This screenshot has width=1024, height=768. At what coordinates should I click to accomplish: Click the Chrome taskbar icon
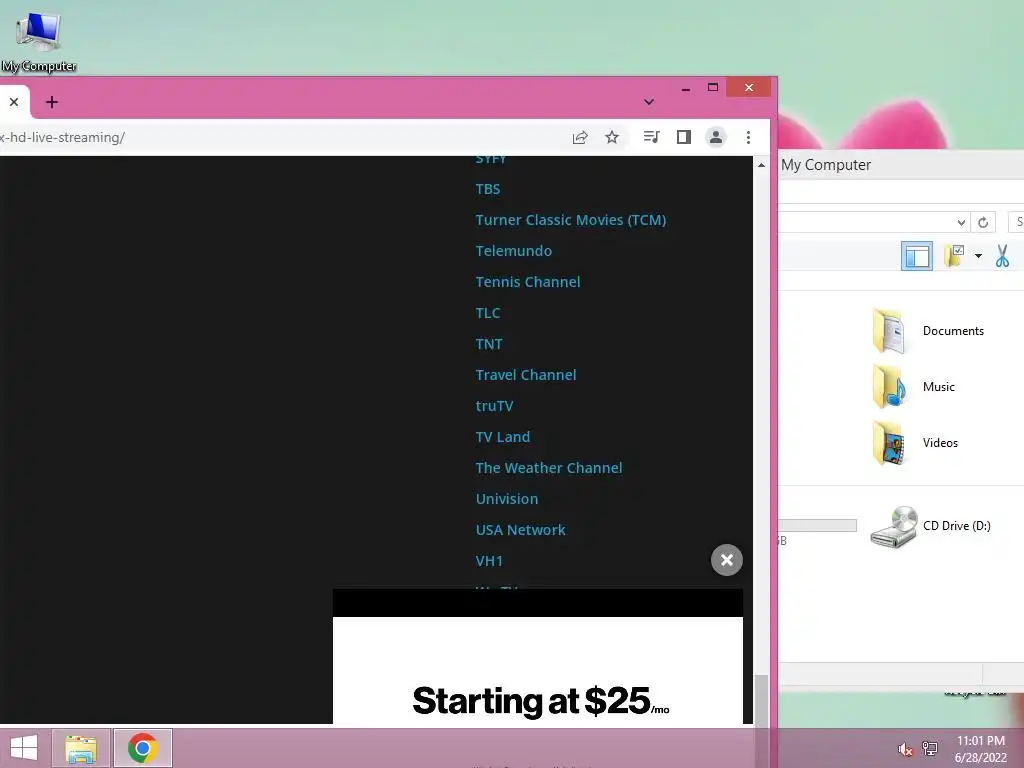(x=143, y=748)
